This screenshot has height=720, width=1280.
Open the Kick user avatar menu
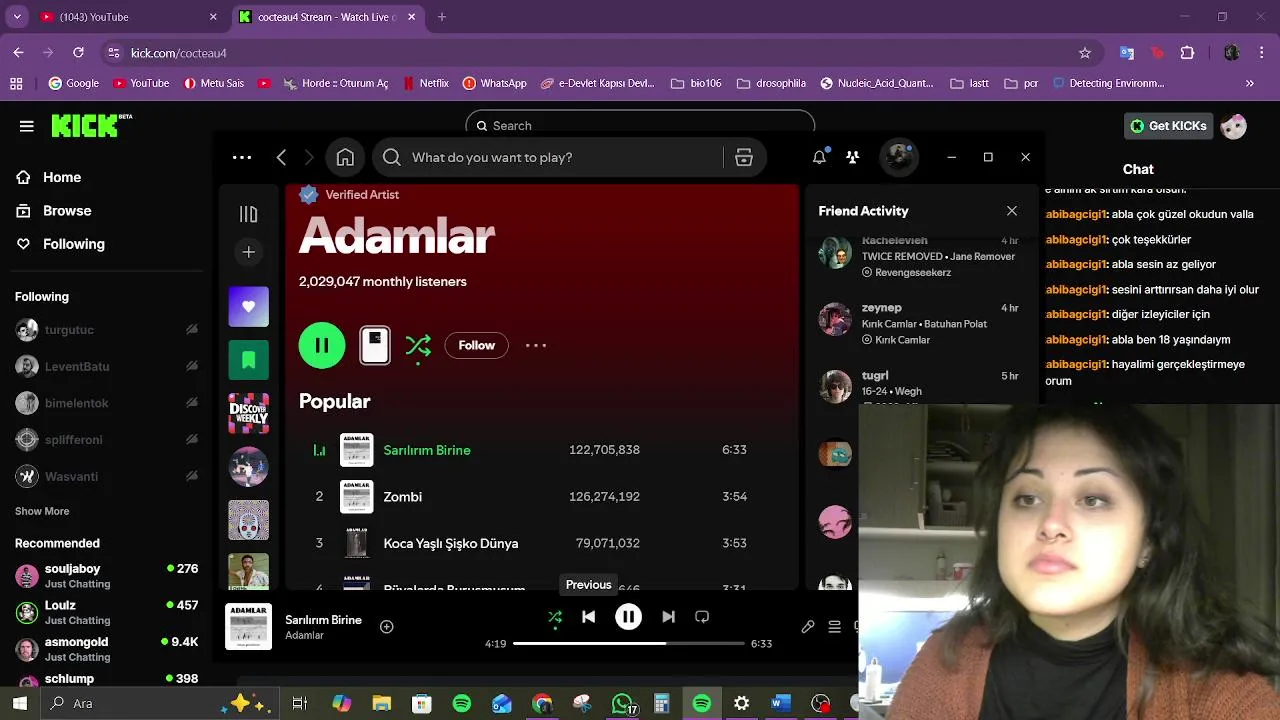1234,126
